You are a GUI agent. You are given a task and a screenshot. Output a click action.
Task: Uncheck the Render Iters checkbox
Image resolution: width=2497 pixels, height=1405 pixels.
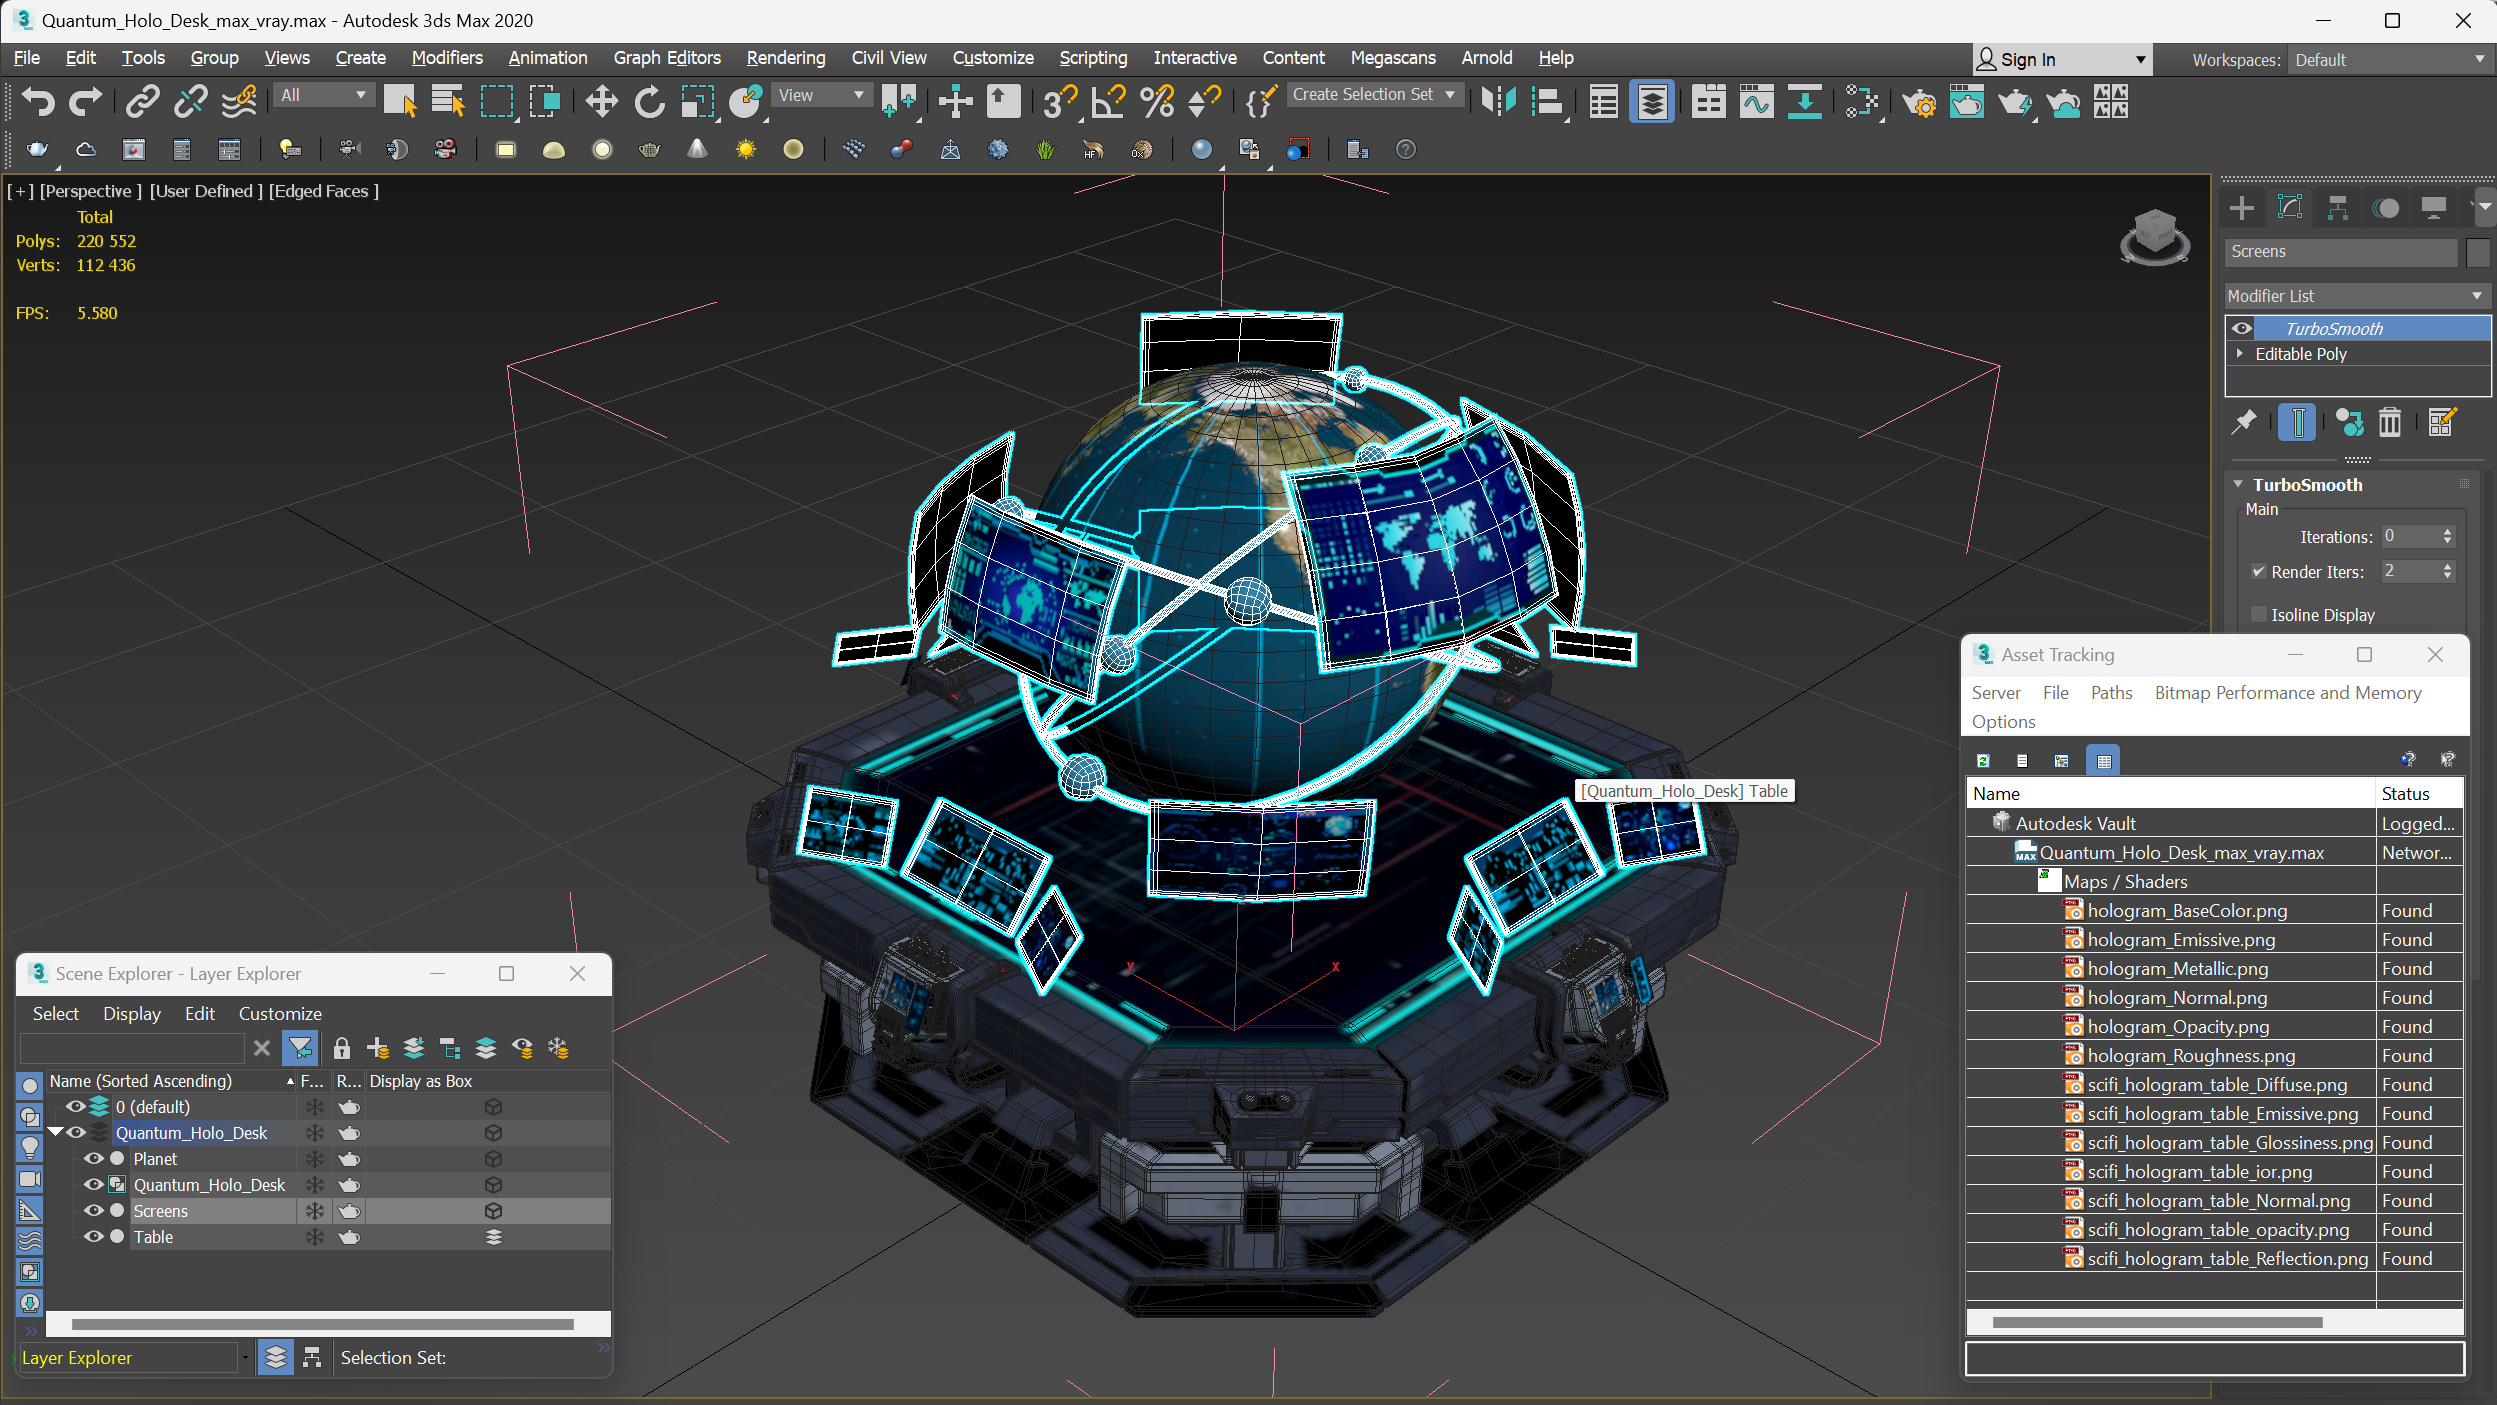[x=2258, y=572]
